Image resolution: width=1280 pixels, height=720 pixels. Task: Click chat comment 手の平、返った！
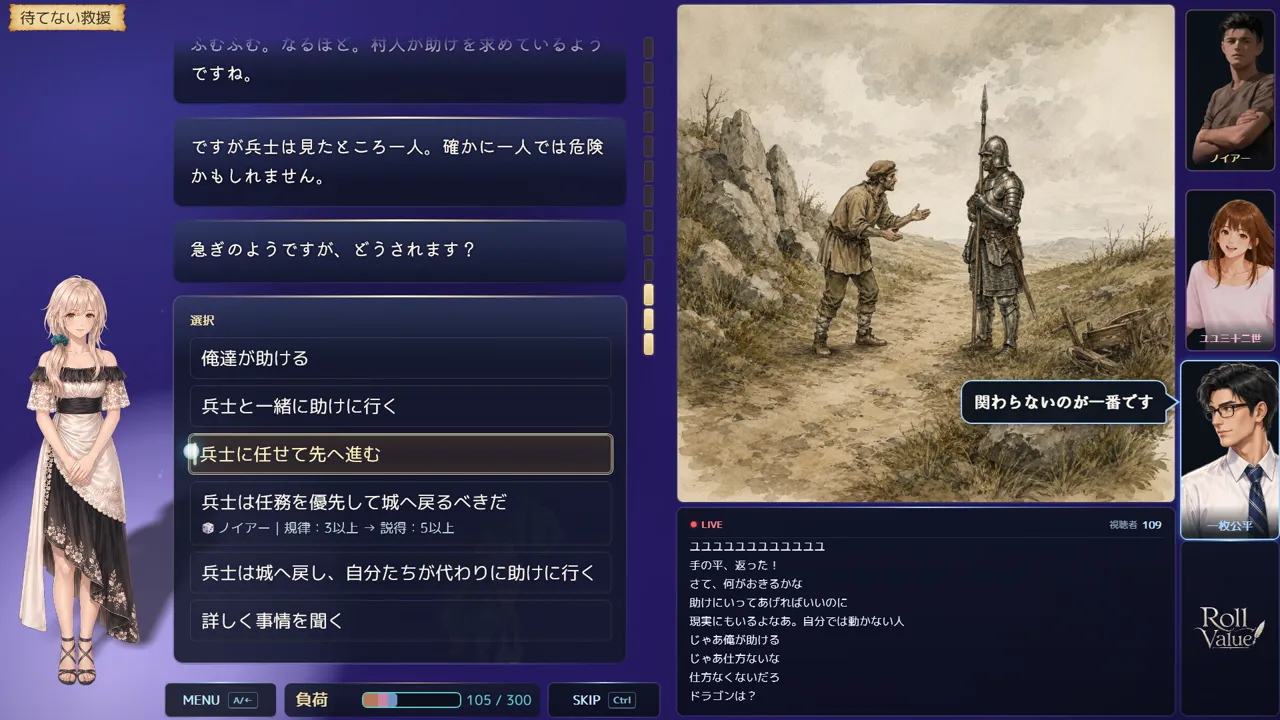pos(734,565)
